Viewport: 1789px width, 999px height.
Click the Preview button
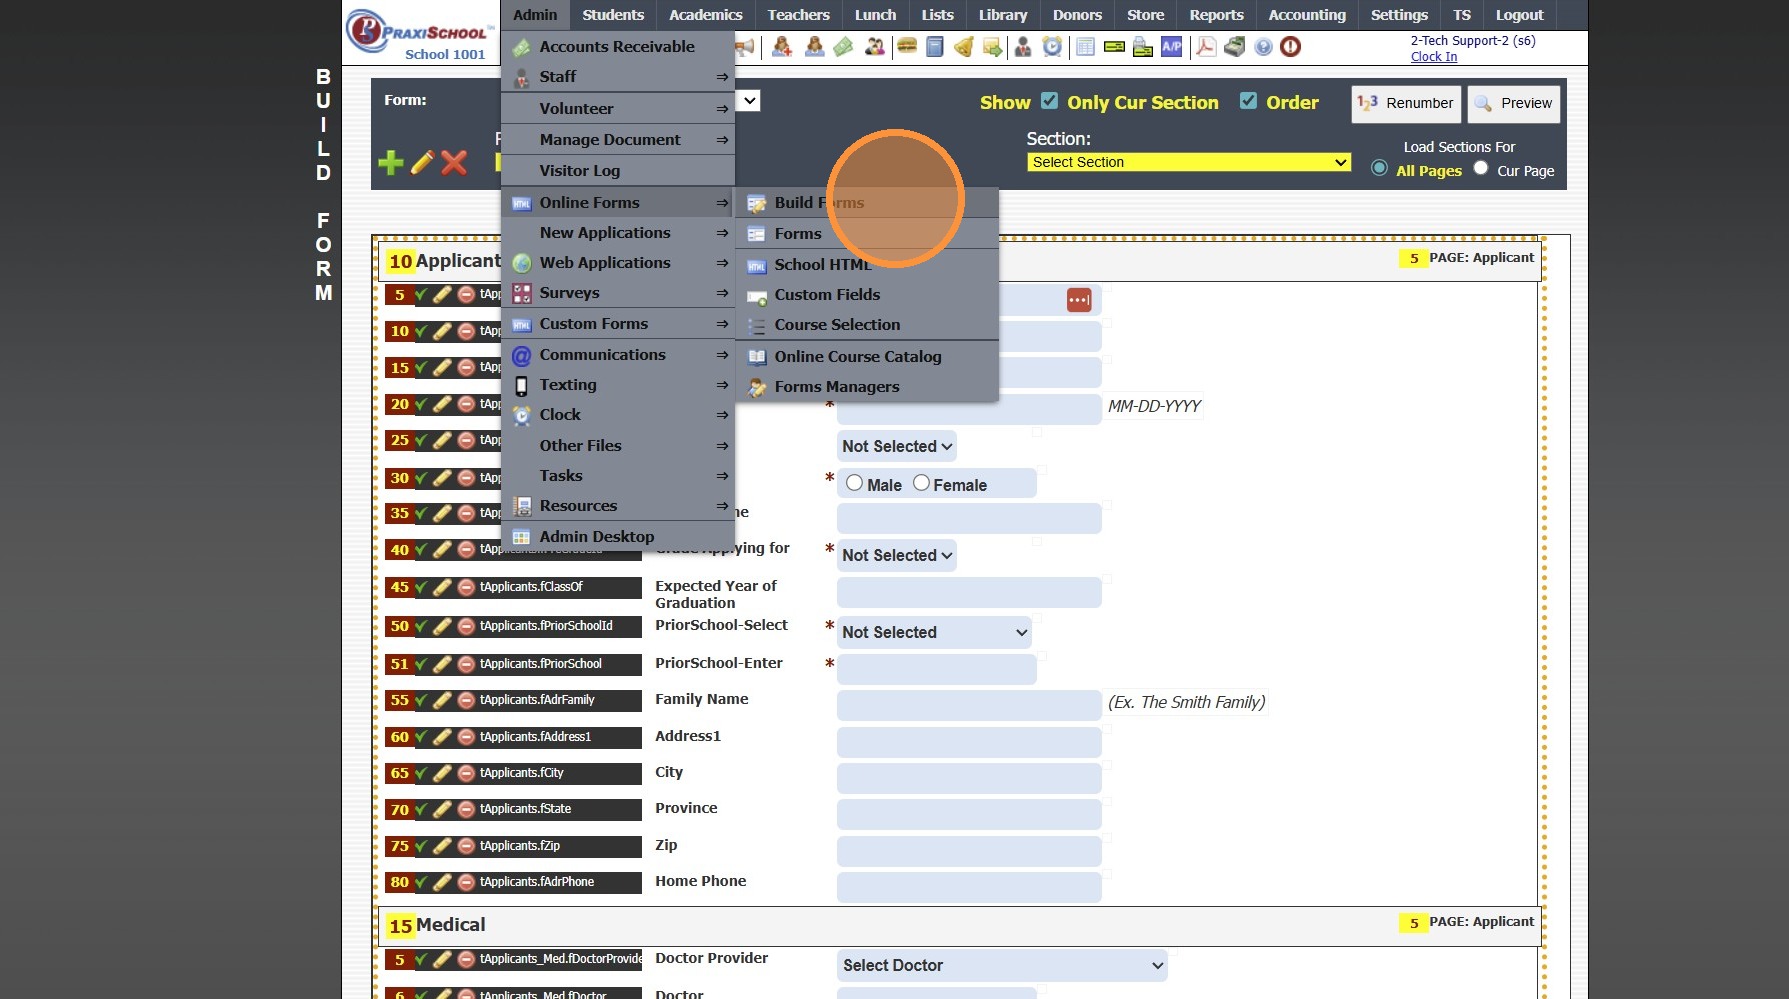click(x=1513, y=103)
